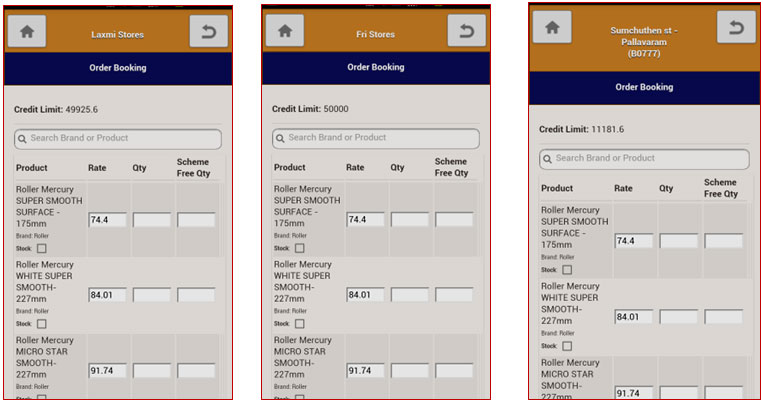The image size is (763, 403).
Task: Select the 91.74 rate field in Laxmi Stores
Action: coord(108,371)
